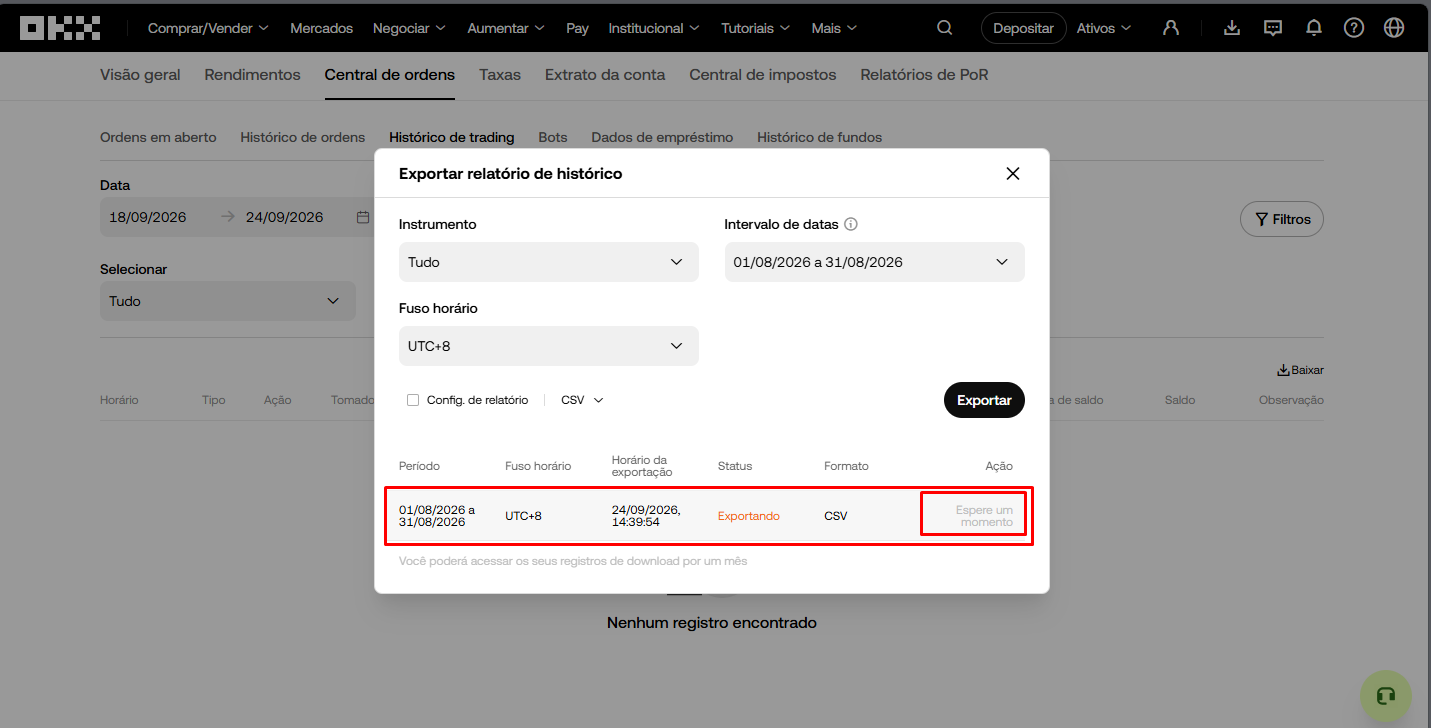Expand the Tutoriais menu
1431x728 pixels.
tap(756, 28)
